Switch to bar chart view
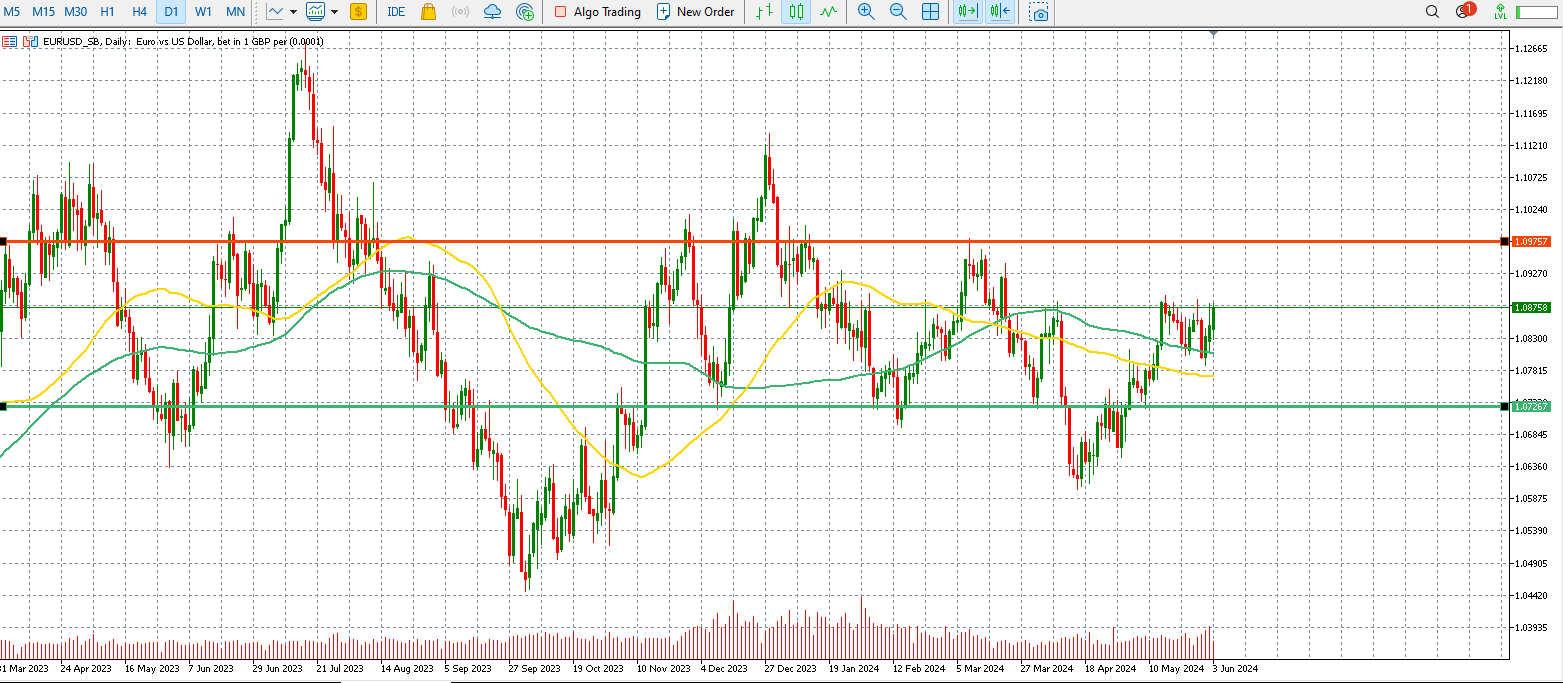 [765, 12]
